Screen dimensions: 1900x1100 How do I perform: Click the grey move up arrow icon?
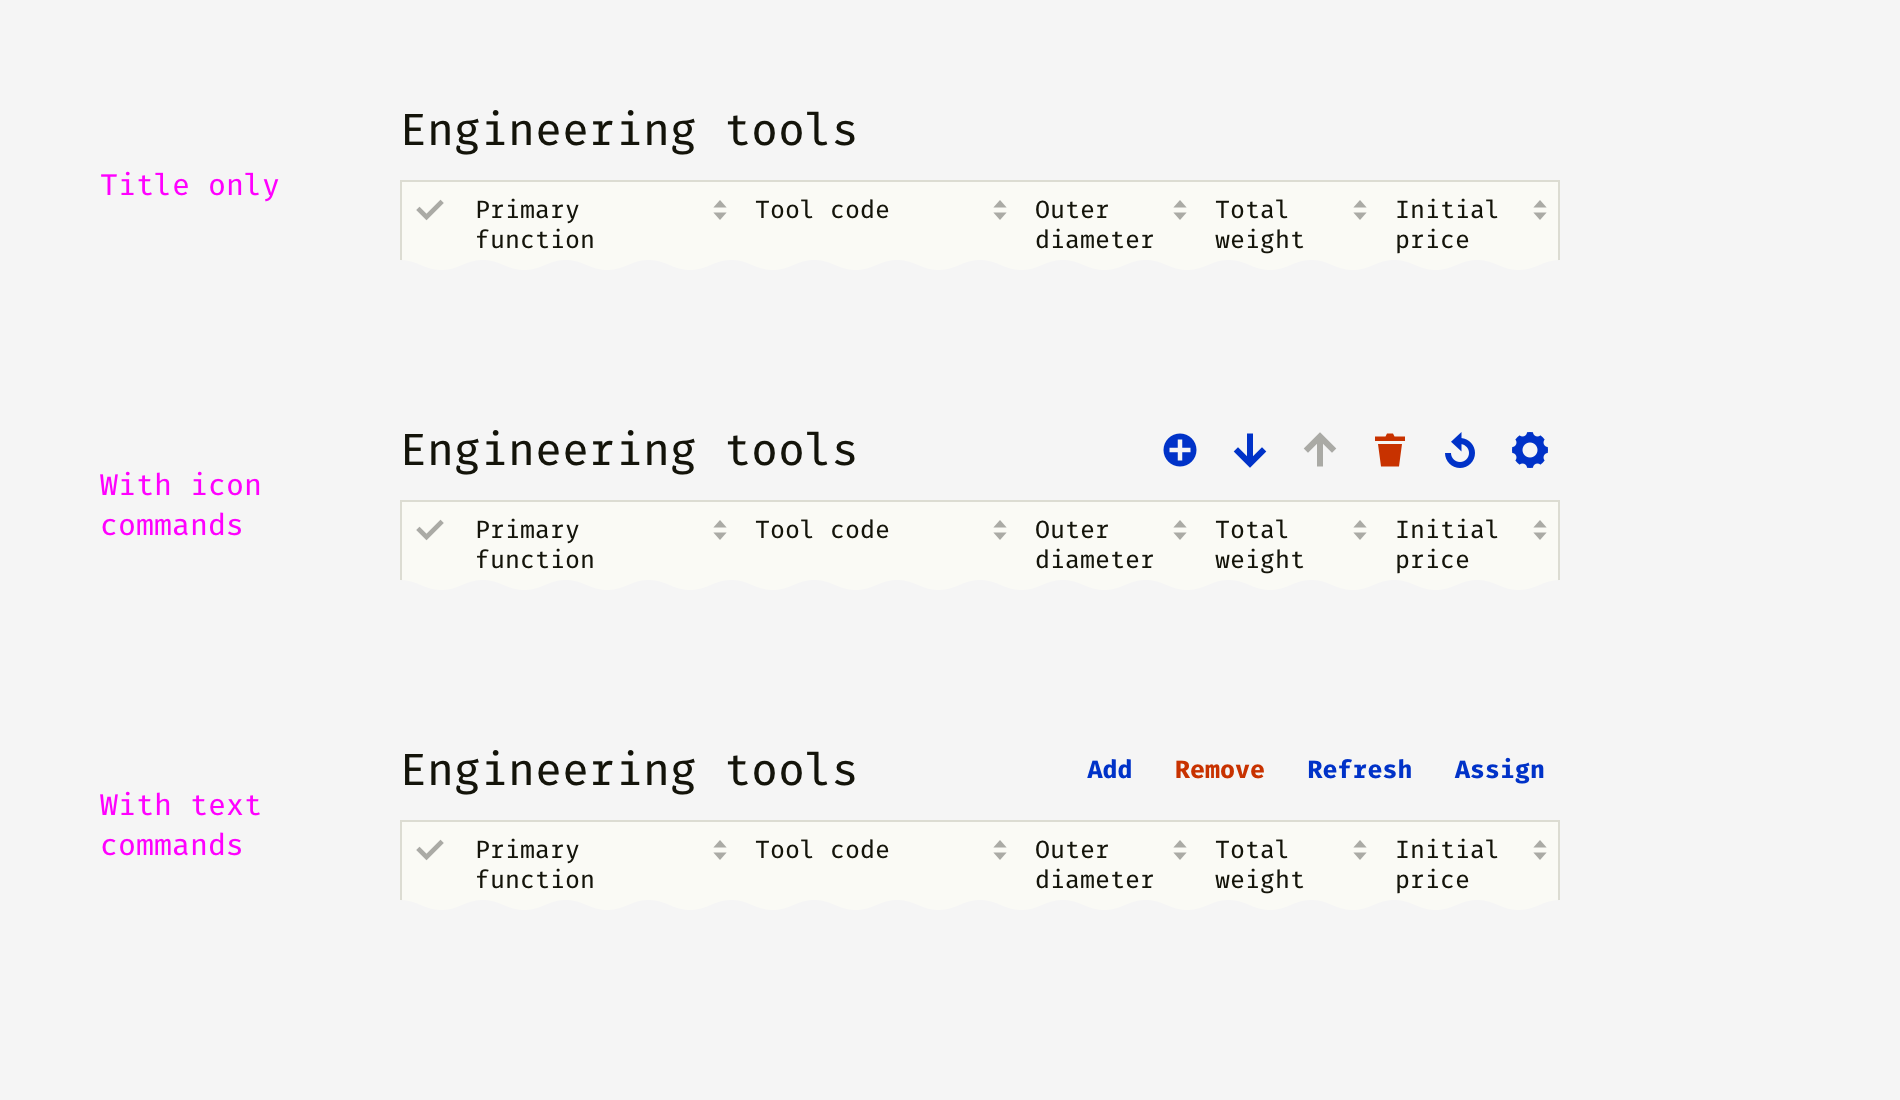[x=1320, y=450]
